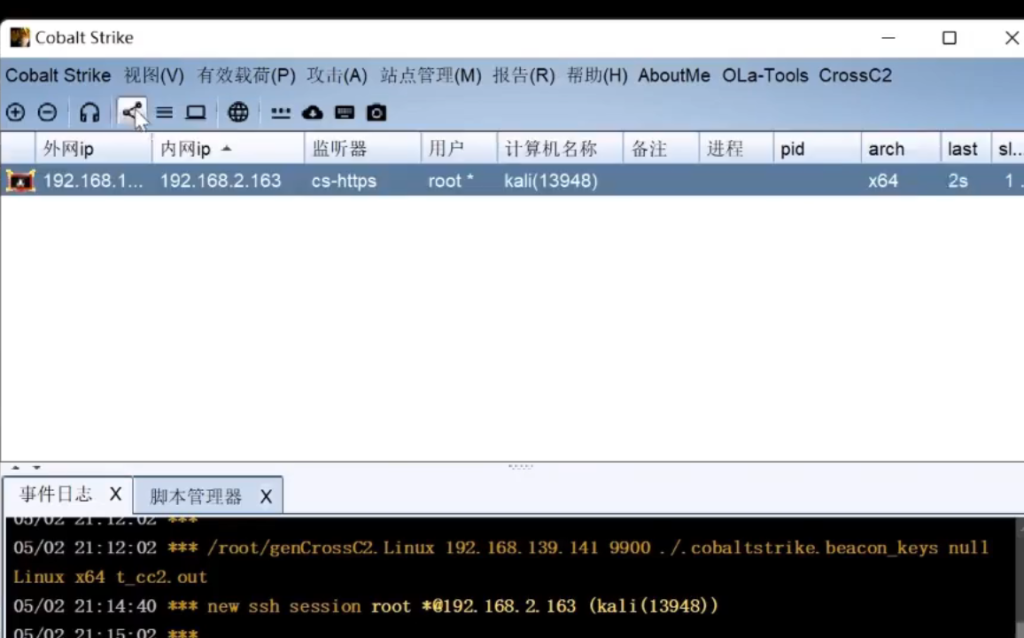Open the AboutMe menu
Screen dimensions: 1024x638
pos(674,75)
